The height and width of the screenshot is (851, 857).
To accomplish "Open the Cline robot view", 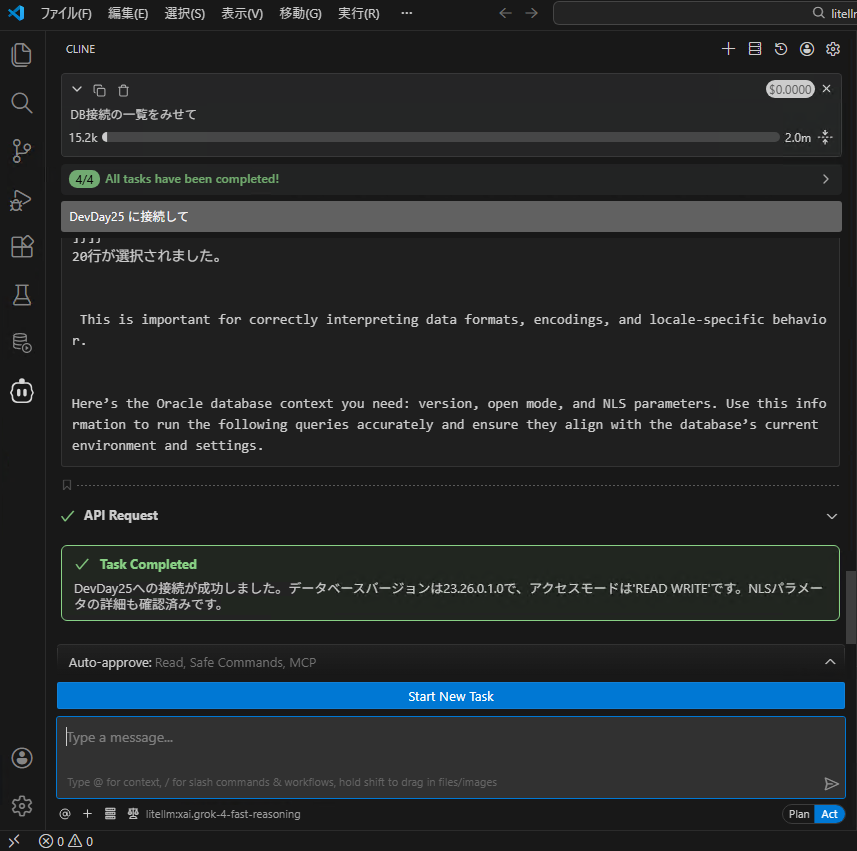I will click(x=21, y=391).
